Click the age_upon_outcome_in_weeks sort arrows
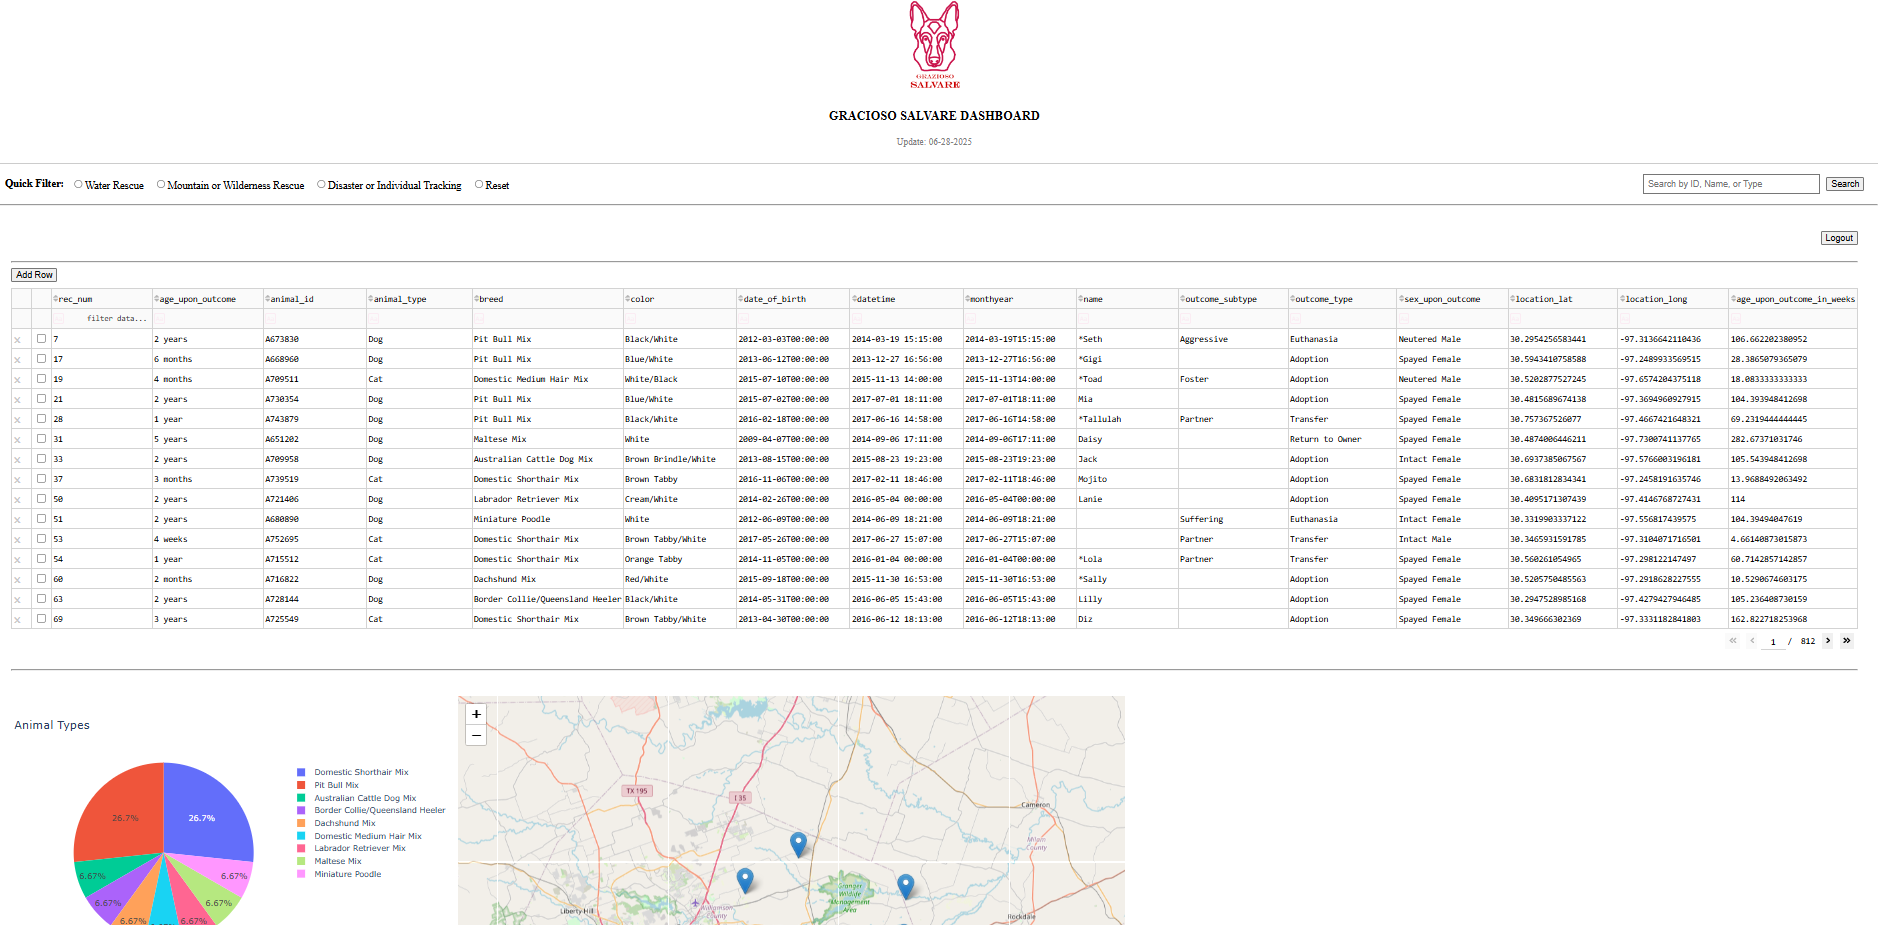The width and height of the screenshot is (1881, 925). tap(1734, 299)
